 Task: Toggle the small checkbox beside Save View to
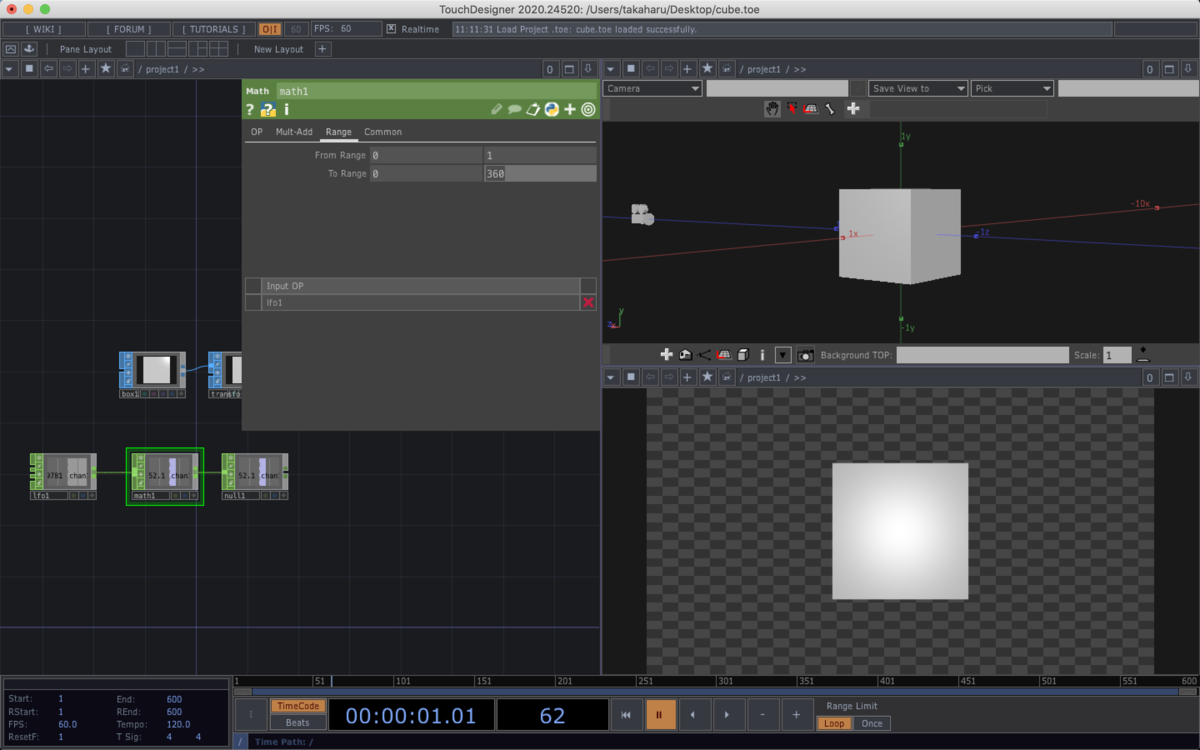coord(858,88)
